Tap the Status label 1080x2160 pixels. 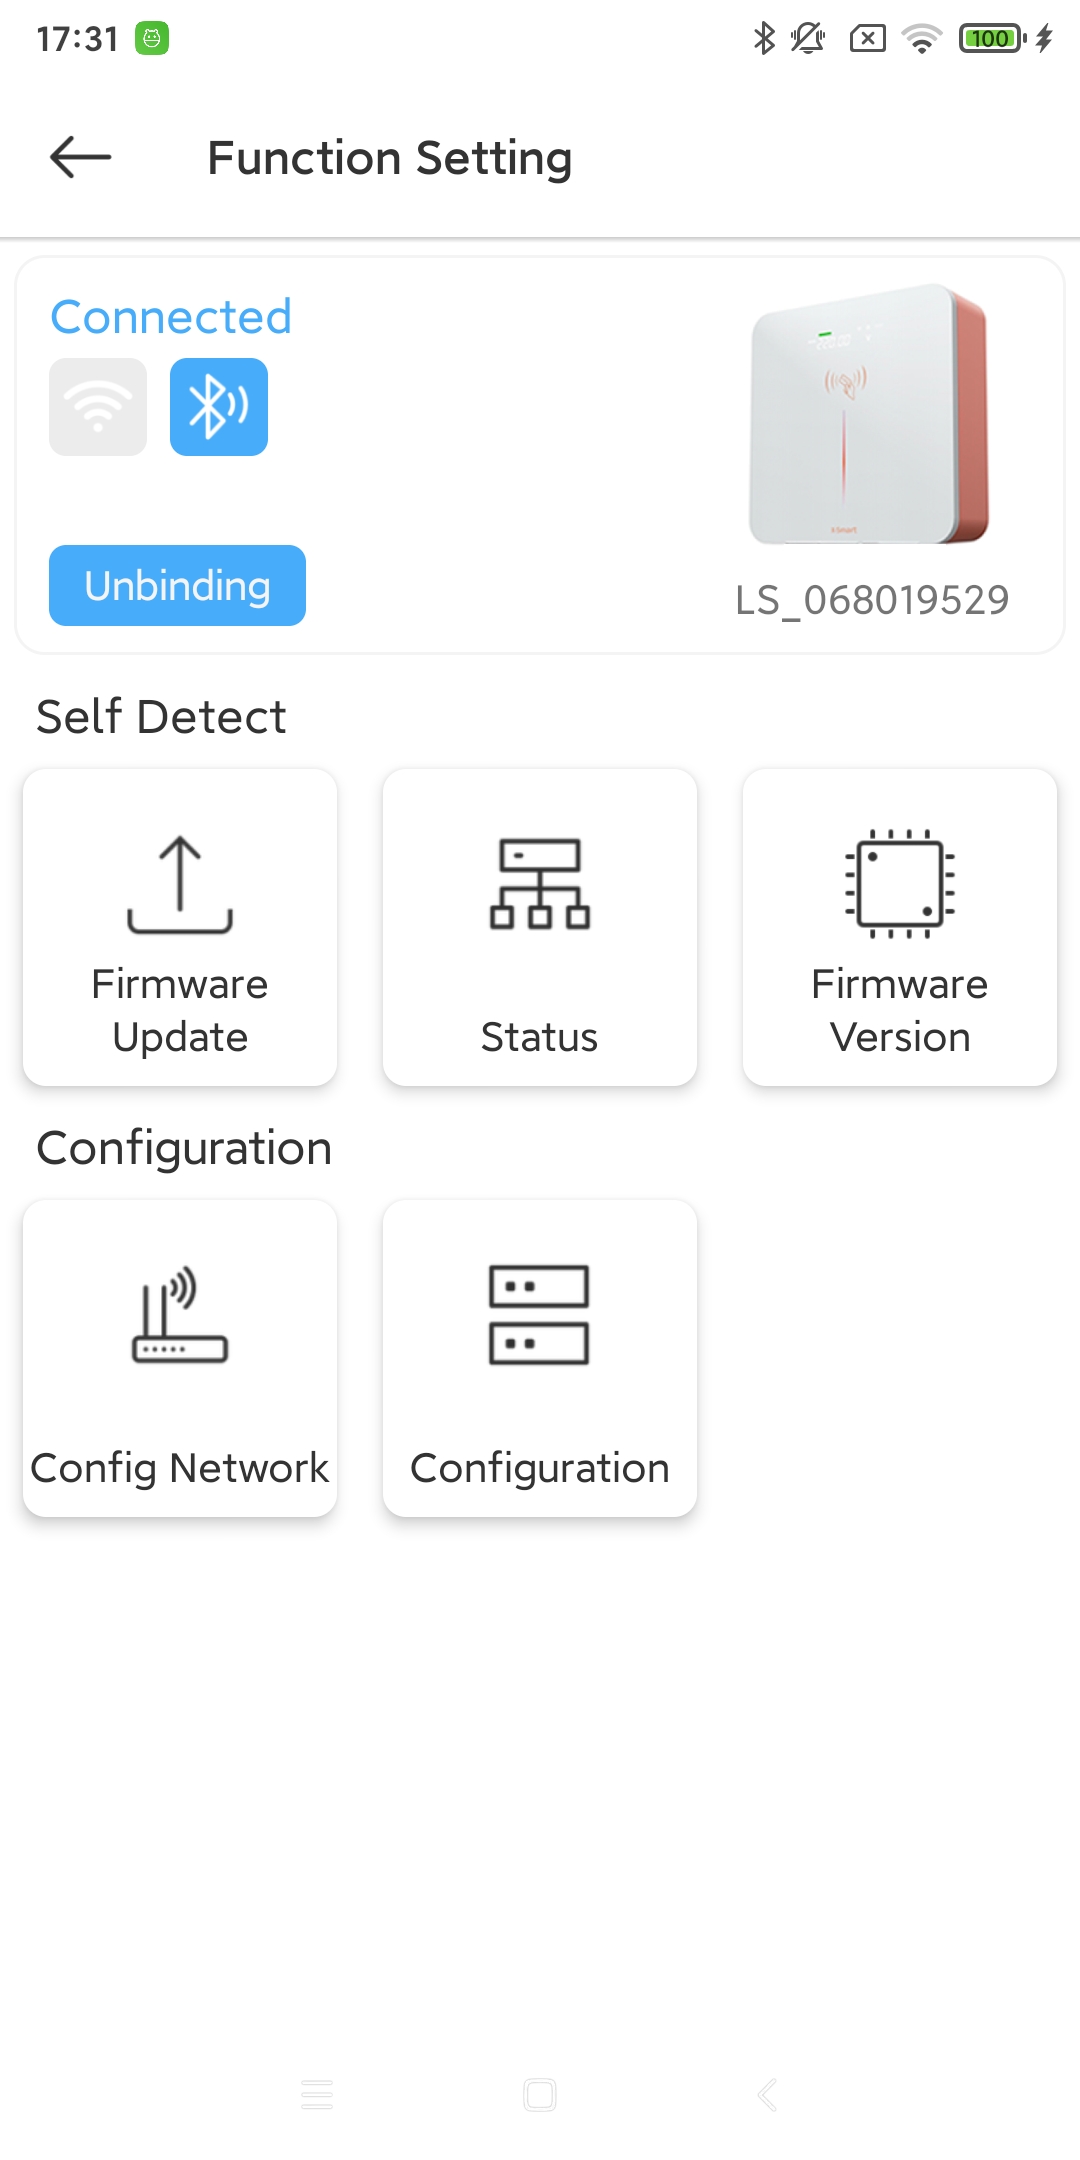click(x=540, y=1037)
